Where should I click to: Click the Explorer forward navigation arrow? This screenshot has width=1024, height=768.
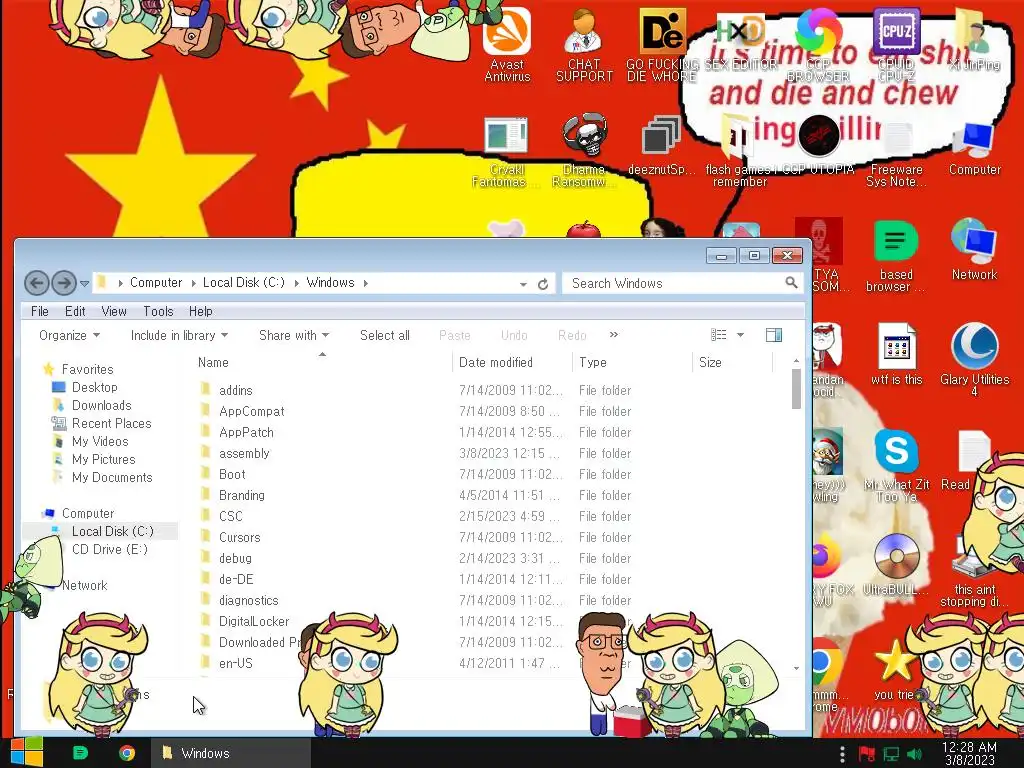point(64,283)
